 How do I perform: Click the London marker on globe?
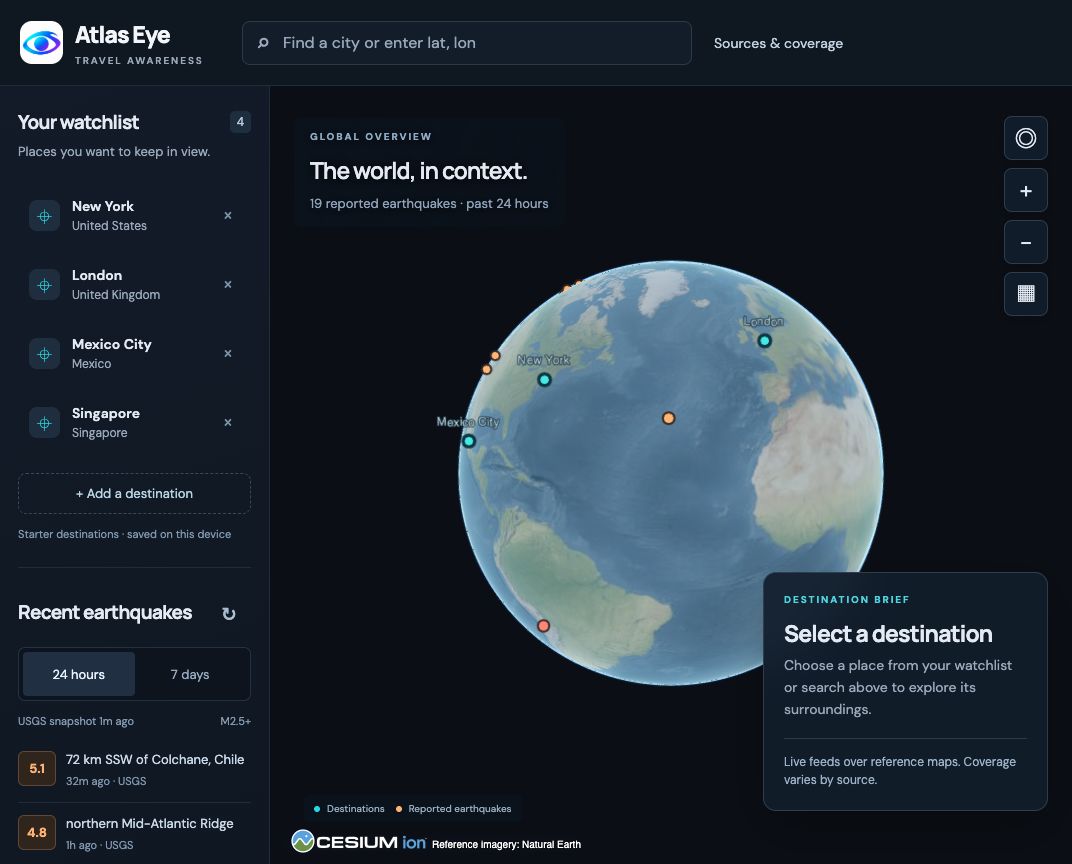coord(764,340)
